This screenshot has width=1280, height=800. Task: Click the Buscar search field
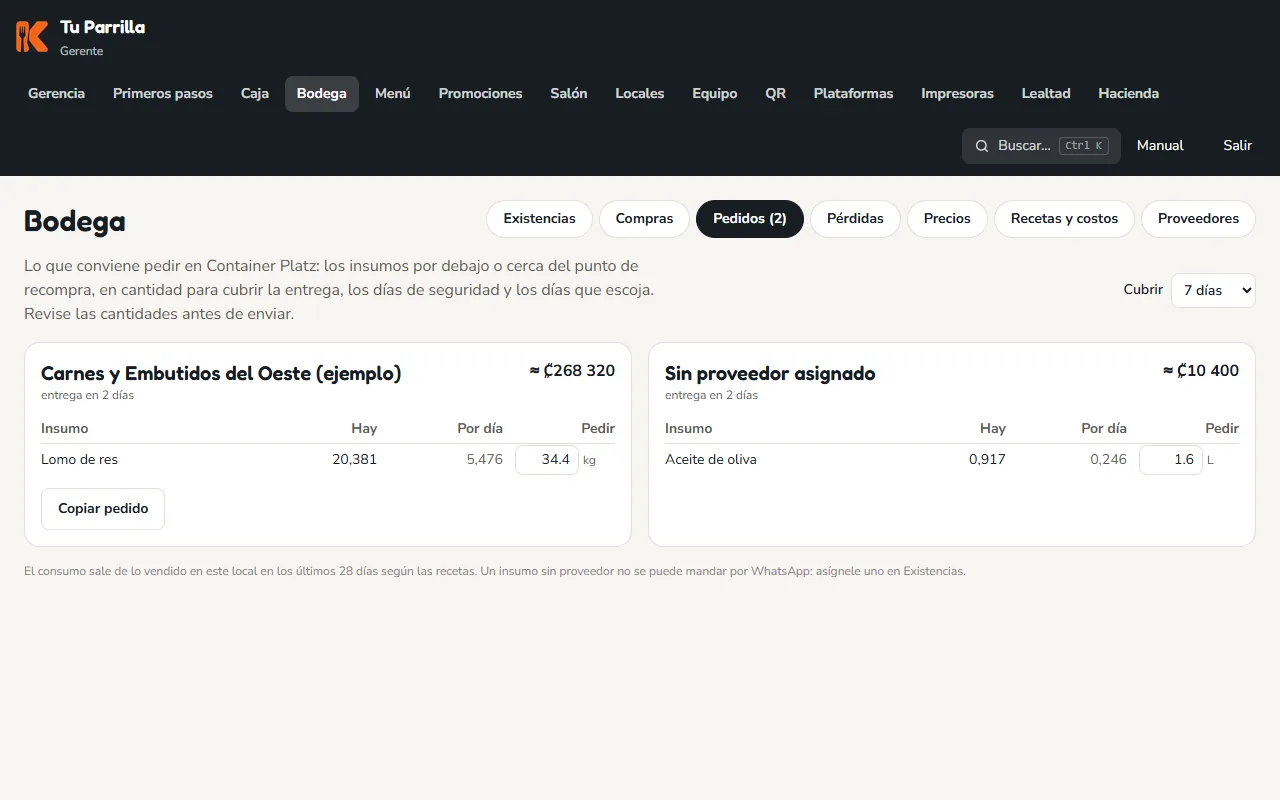(1041, 146)
